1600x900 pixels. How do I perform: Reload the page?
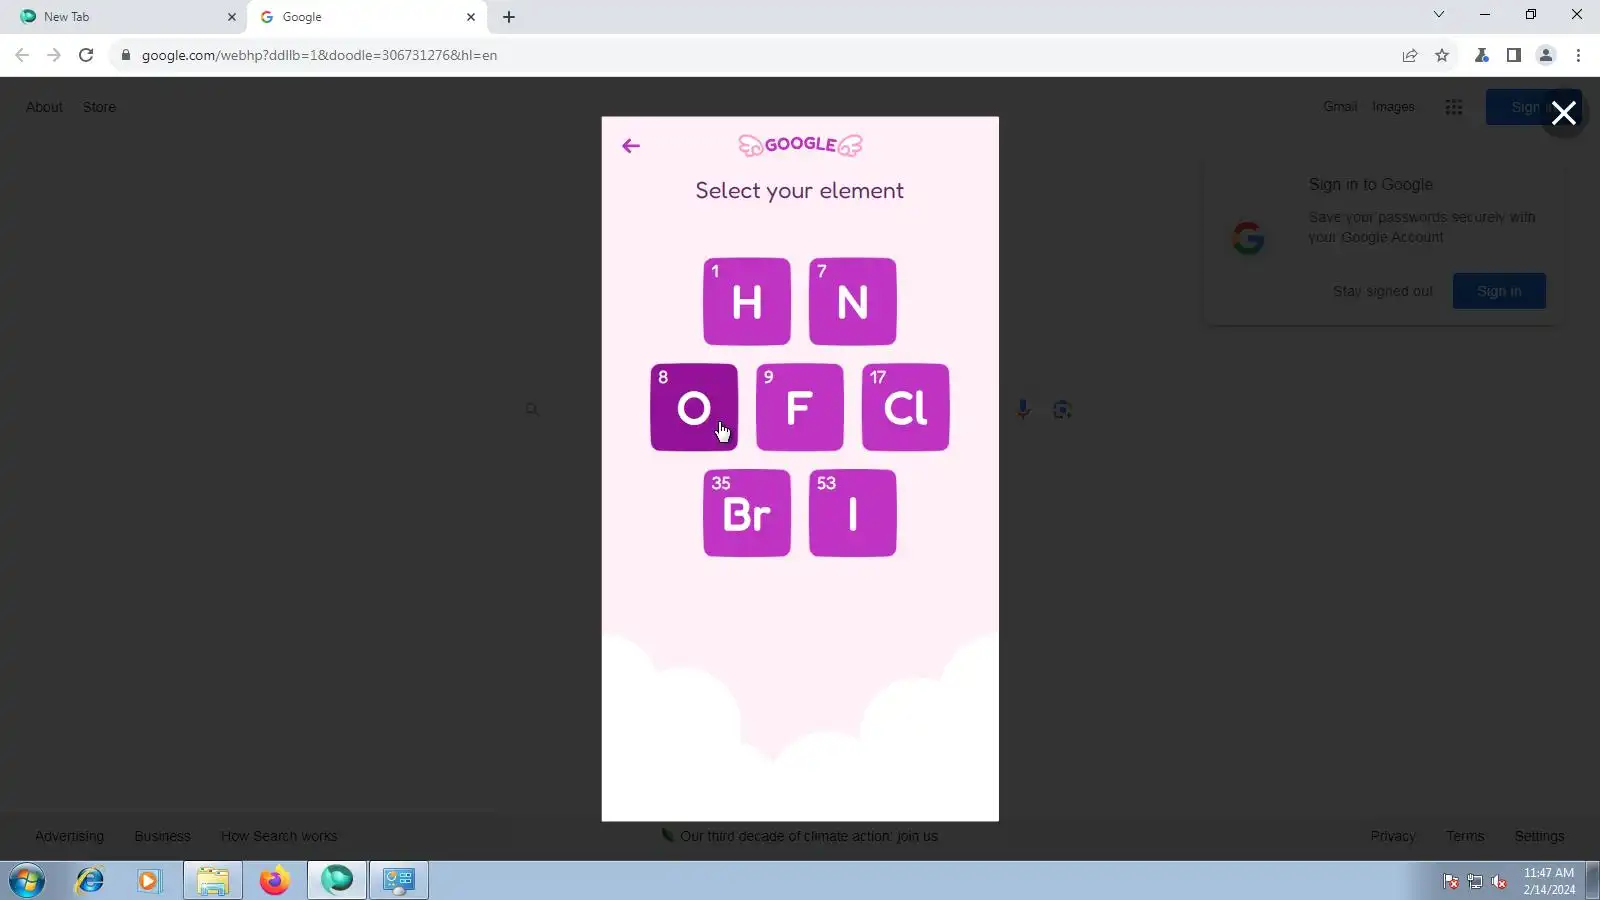tap(86, 55)
